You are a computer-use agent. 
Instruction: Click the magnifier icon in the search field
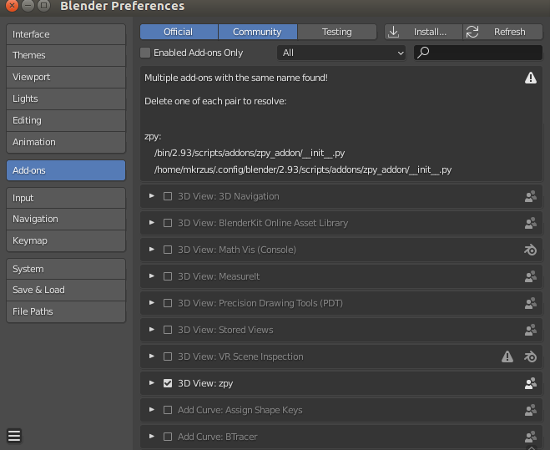coord(423,53)
